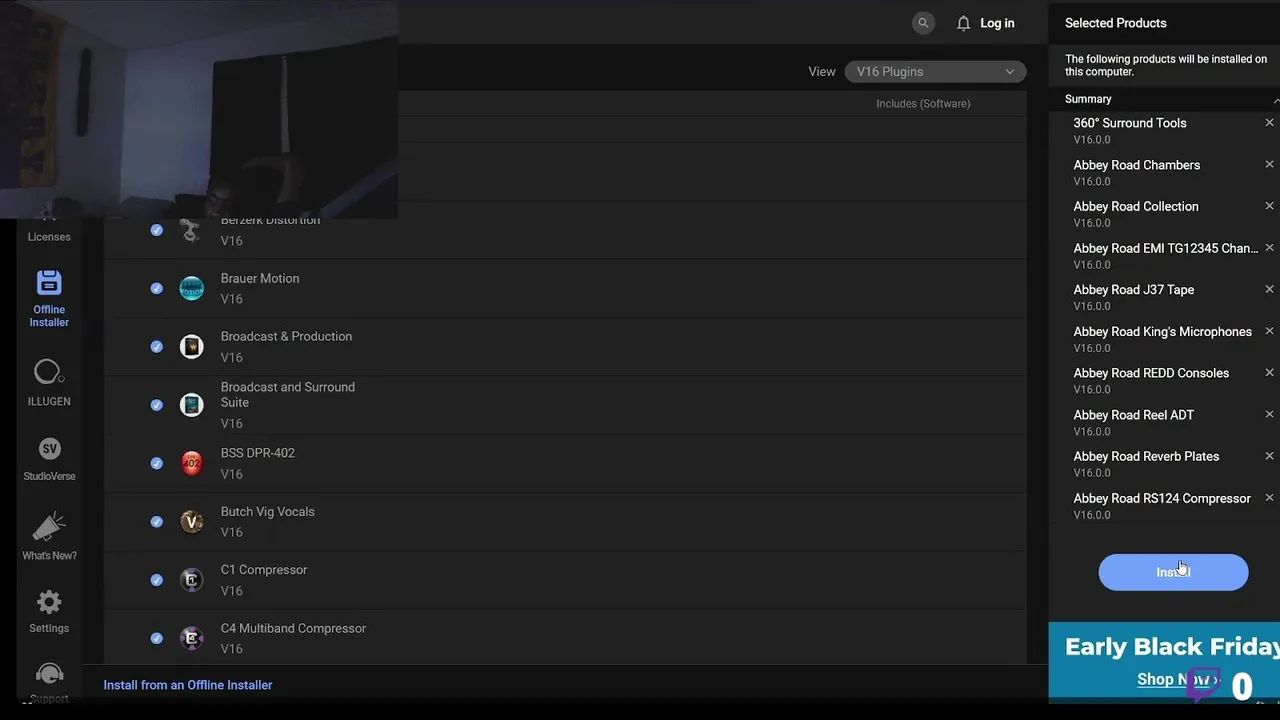Click the BSS DPR-402 plugin icon
This screenshot has height=720, width=1280.
pyautogui.click(x=191, y=463)
